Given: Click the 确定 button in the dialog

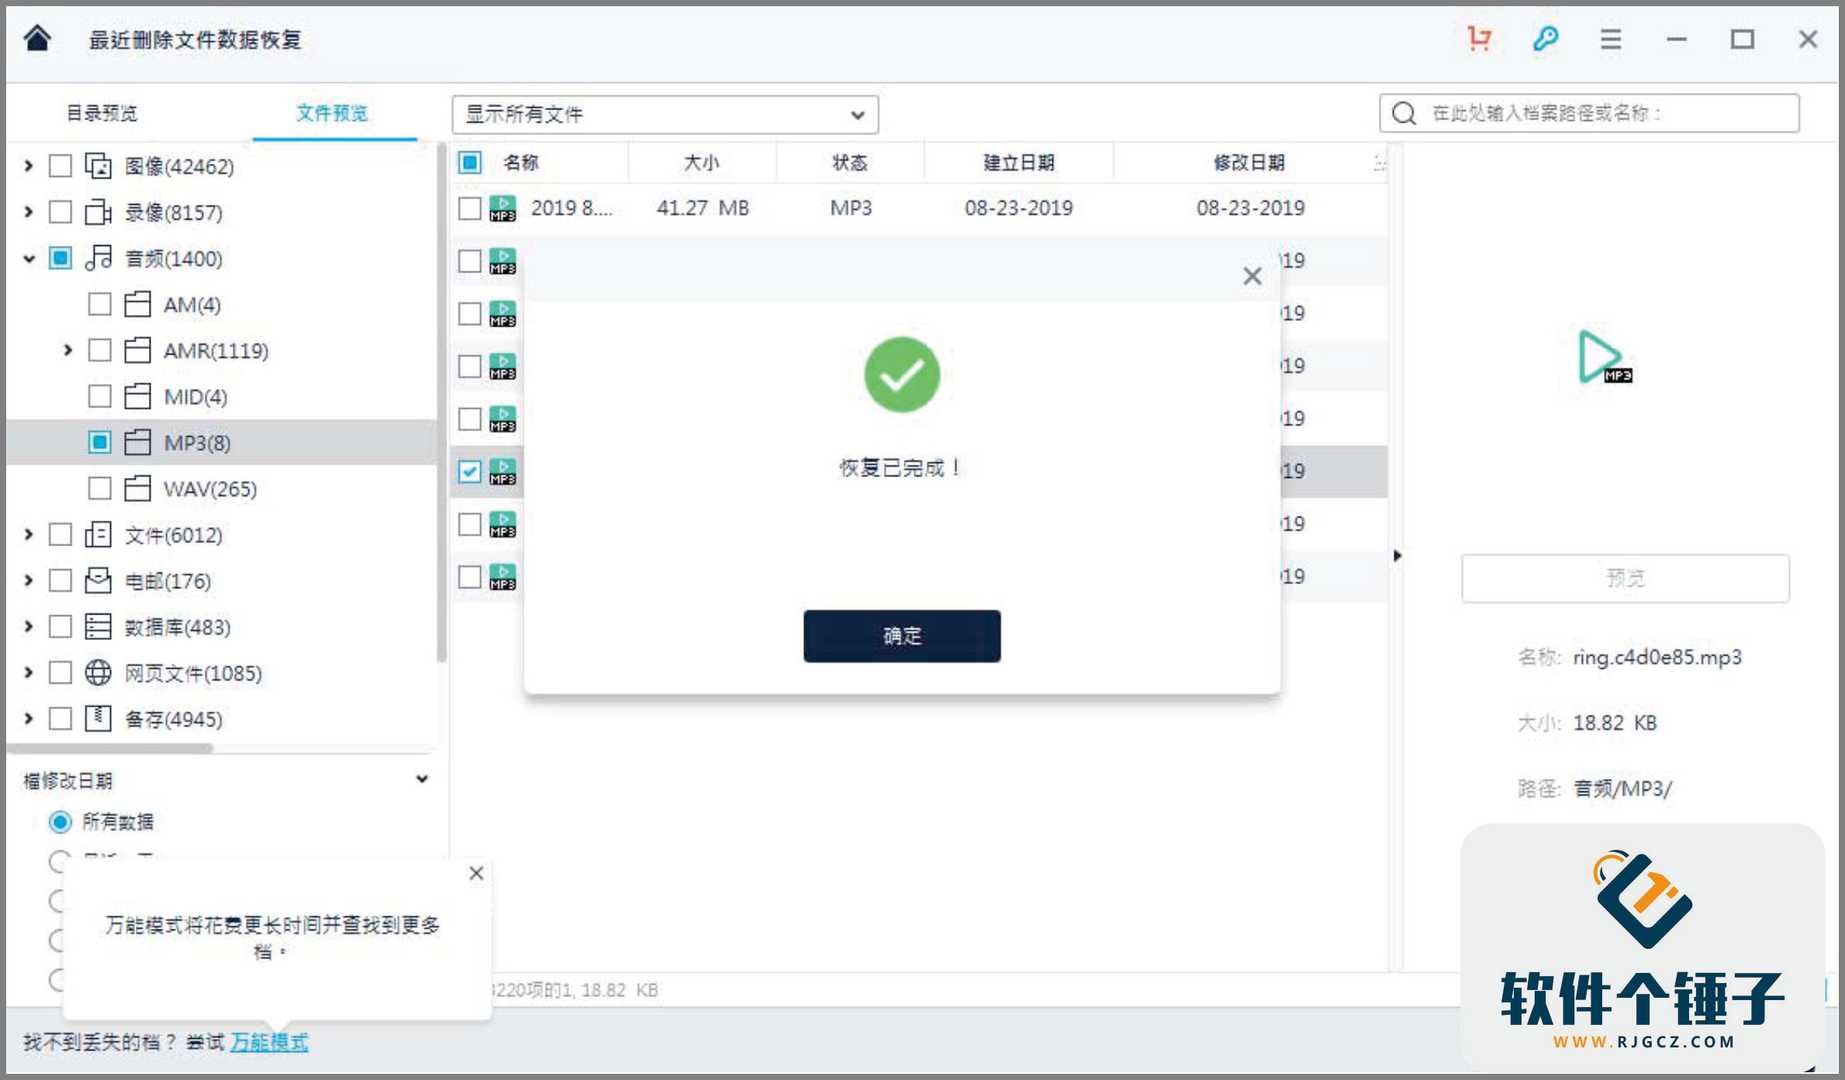Looking at the screenshot, I should pyautogui.click(x=901, y=636).
